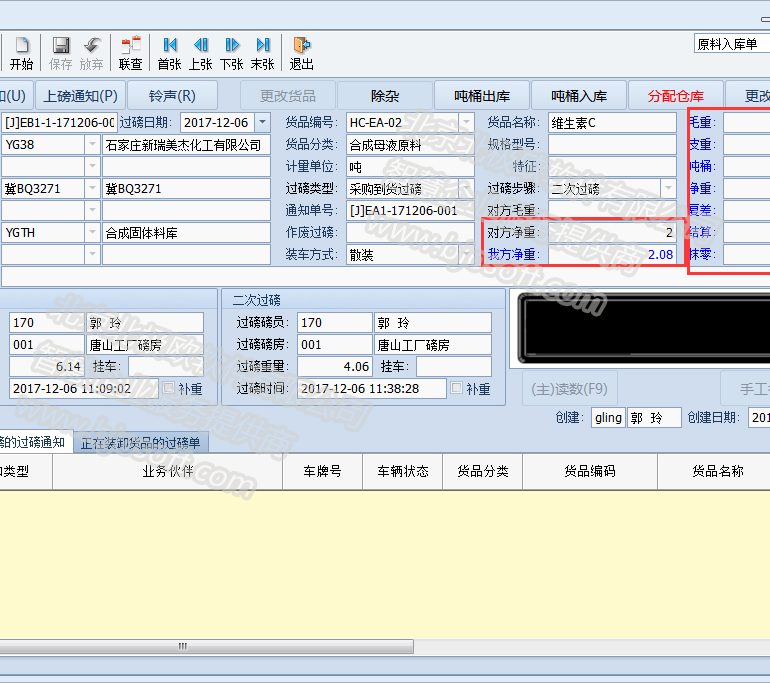Viewport: 770px width, 683px height.
Task: Click the 车牌号 column header
Action: (322, 471)
